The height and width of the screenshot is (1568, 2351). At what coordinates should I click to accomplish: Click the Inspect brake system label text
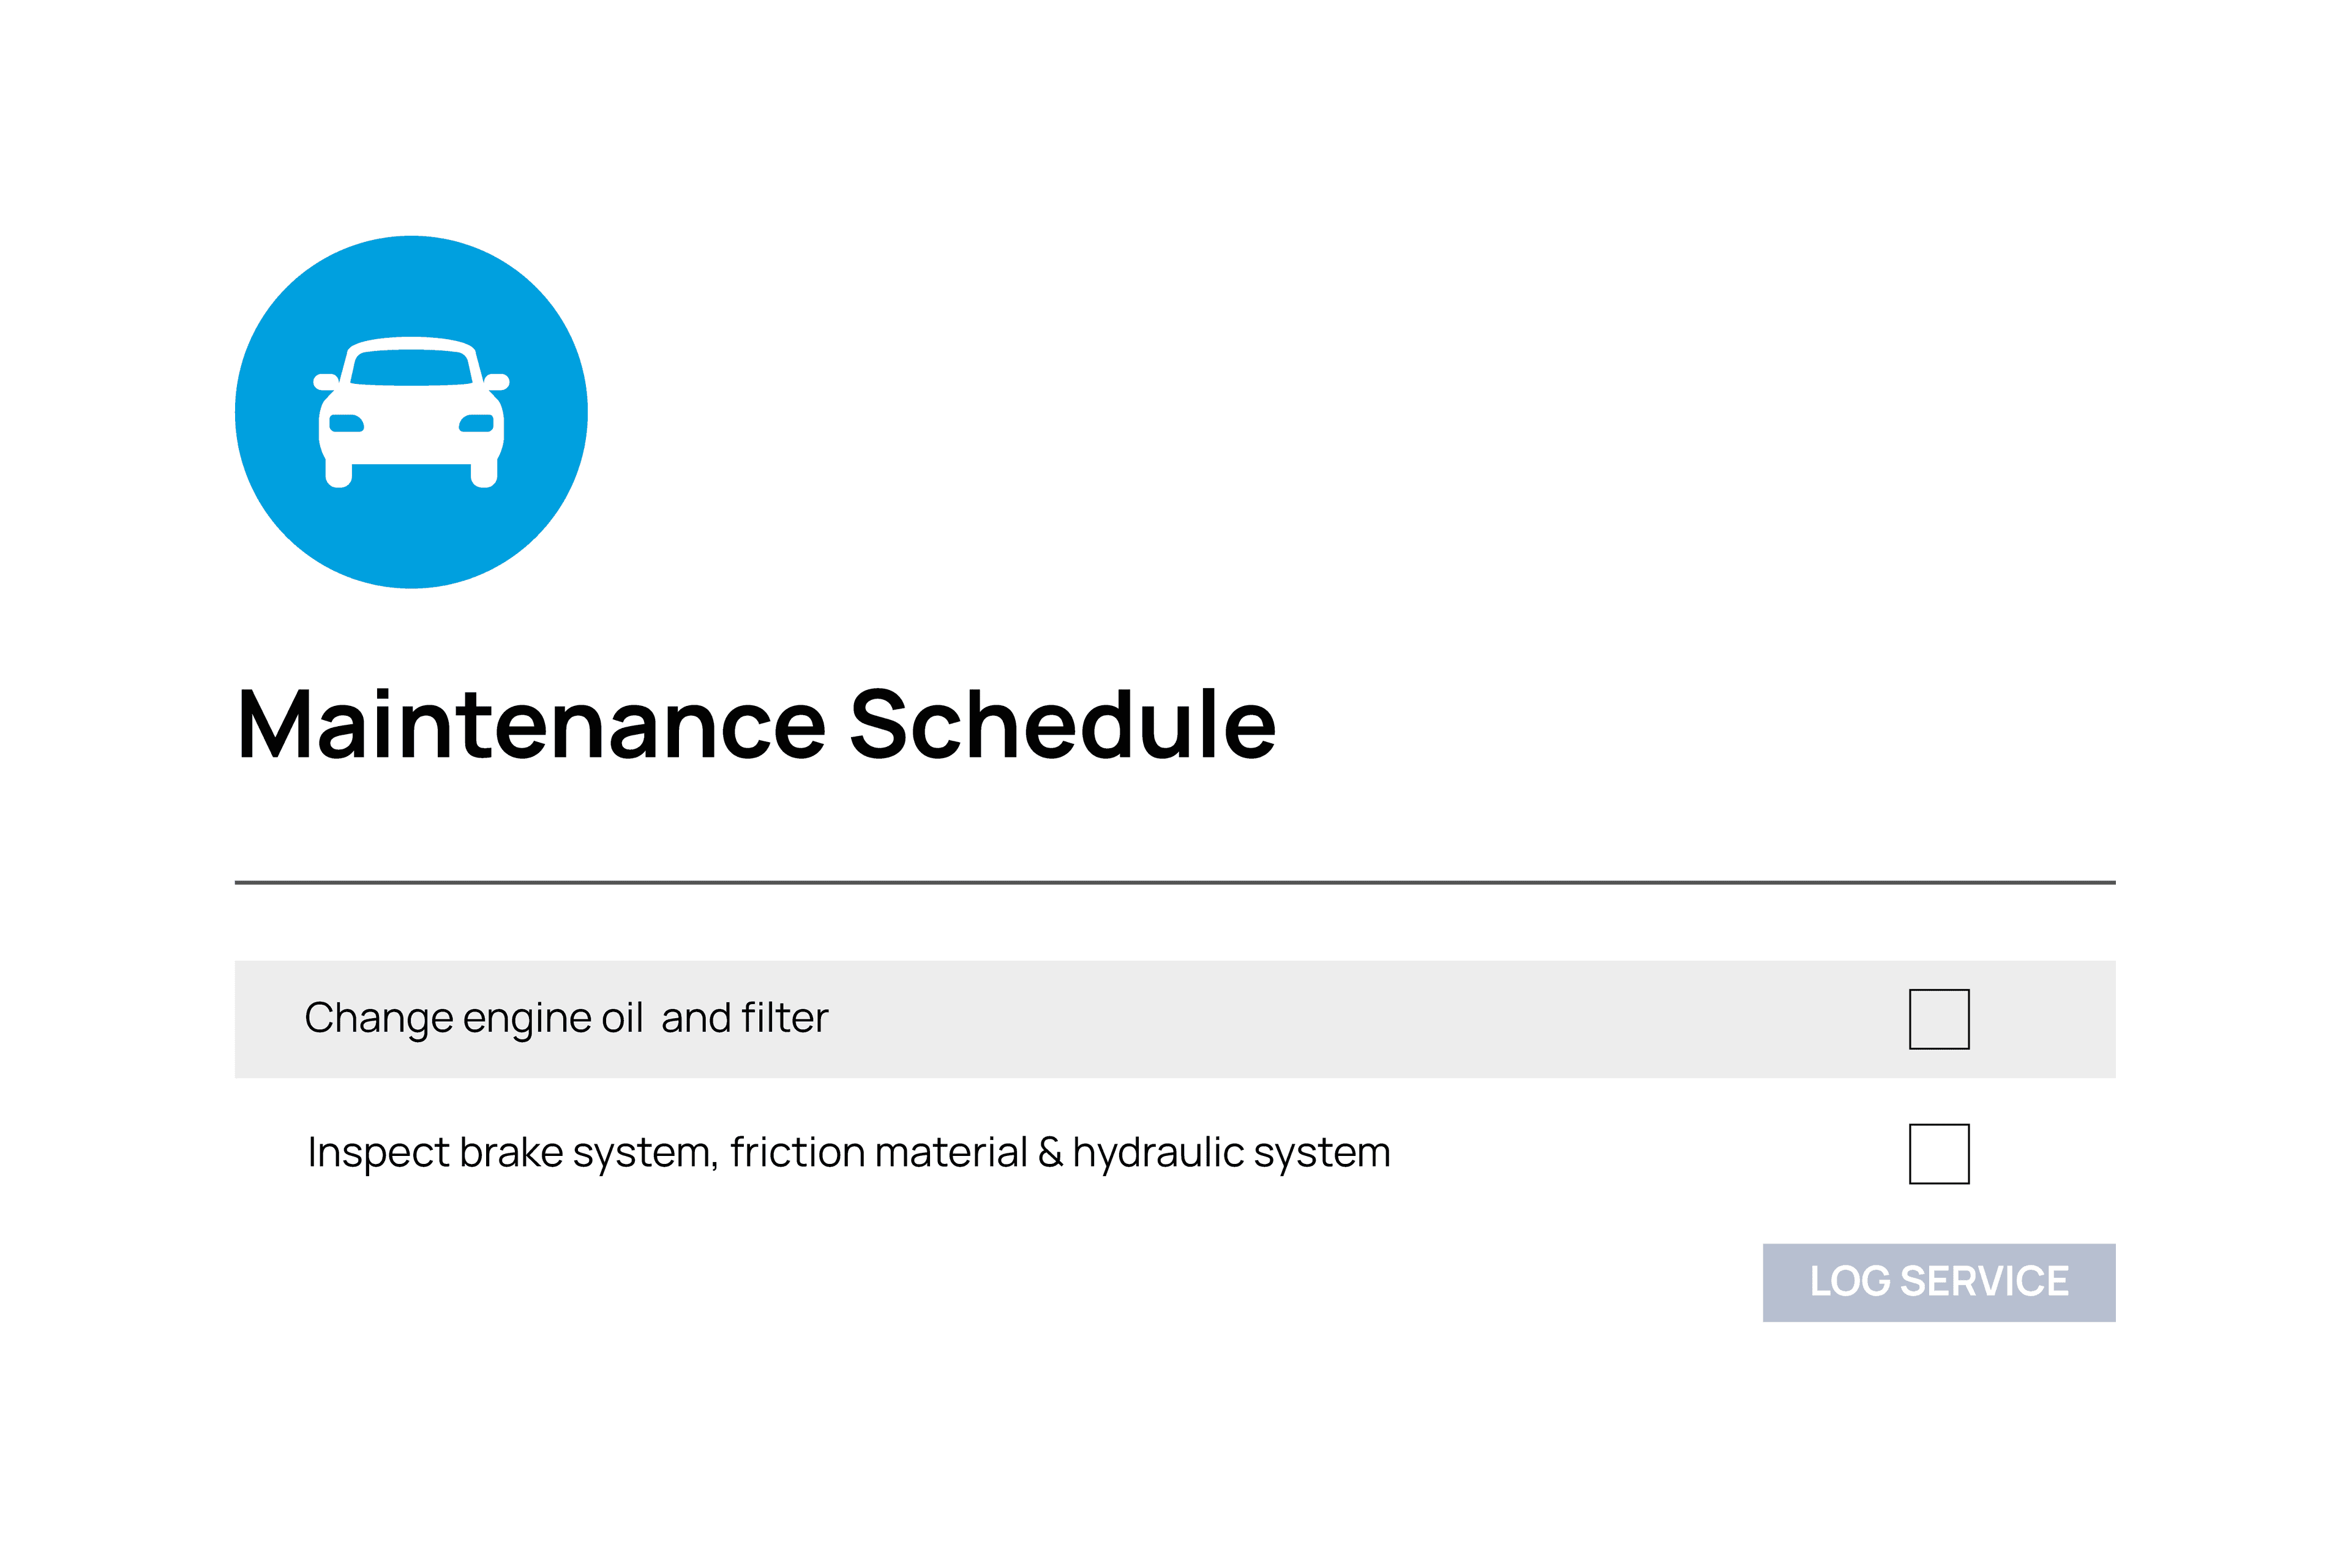pos(508,1153)
